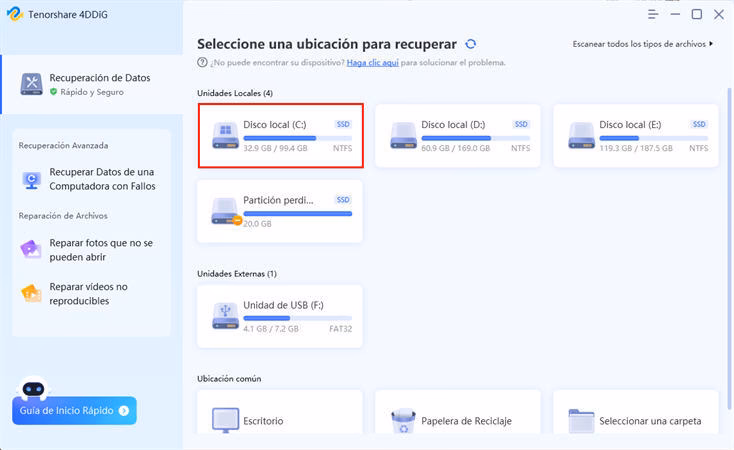Click the Disco local (E:) usage bar

click(x=653, y=138)
